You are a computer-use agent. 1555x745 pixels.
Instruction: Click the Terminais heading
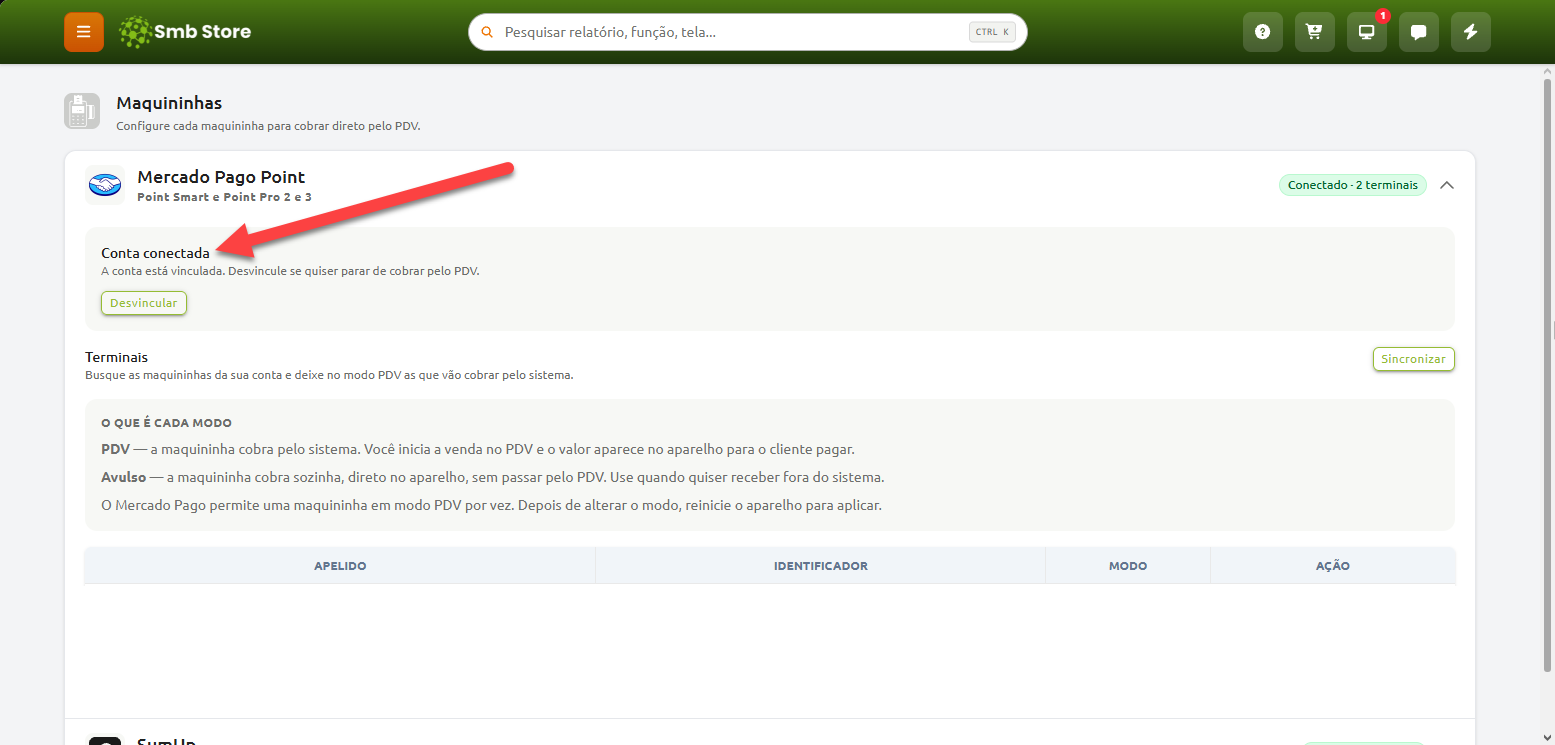pos(116,357)
